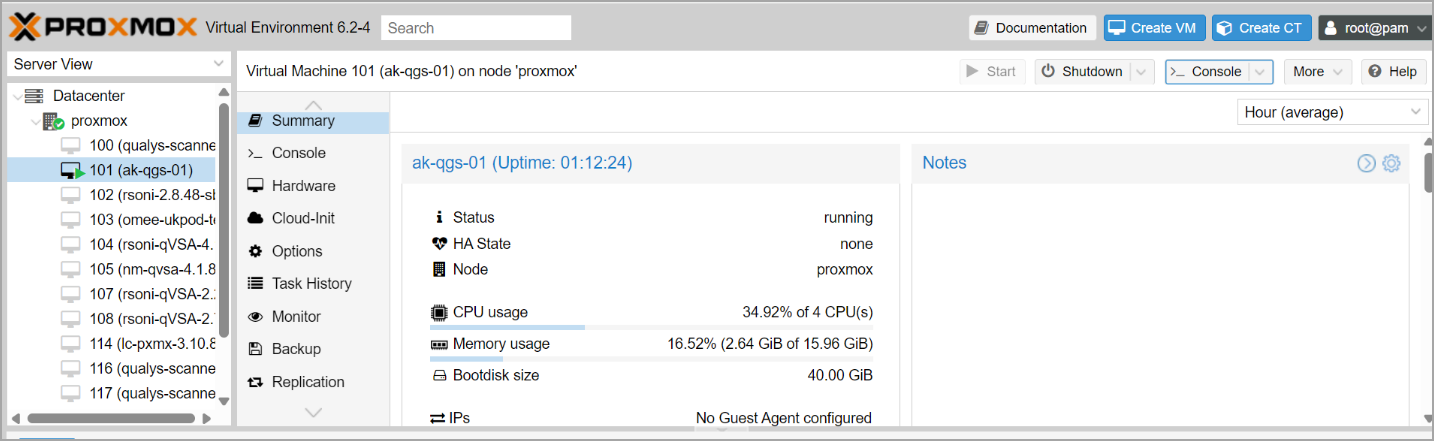This screenshot has height=441, width=1434.
Task: Open the Cloud-Init tab
Action: pyautogui.click(x=313, y=218)
